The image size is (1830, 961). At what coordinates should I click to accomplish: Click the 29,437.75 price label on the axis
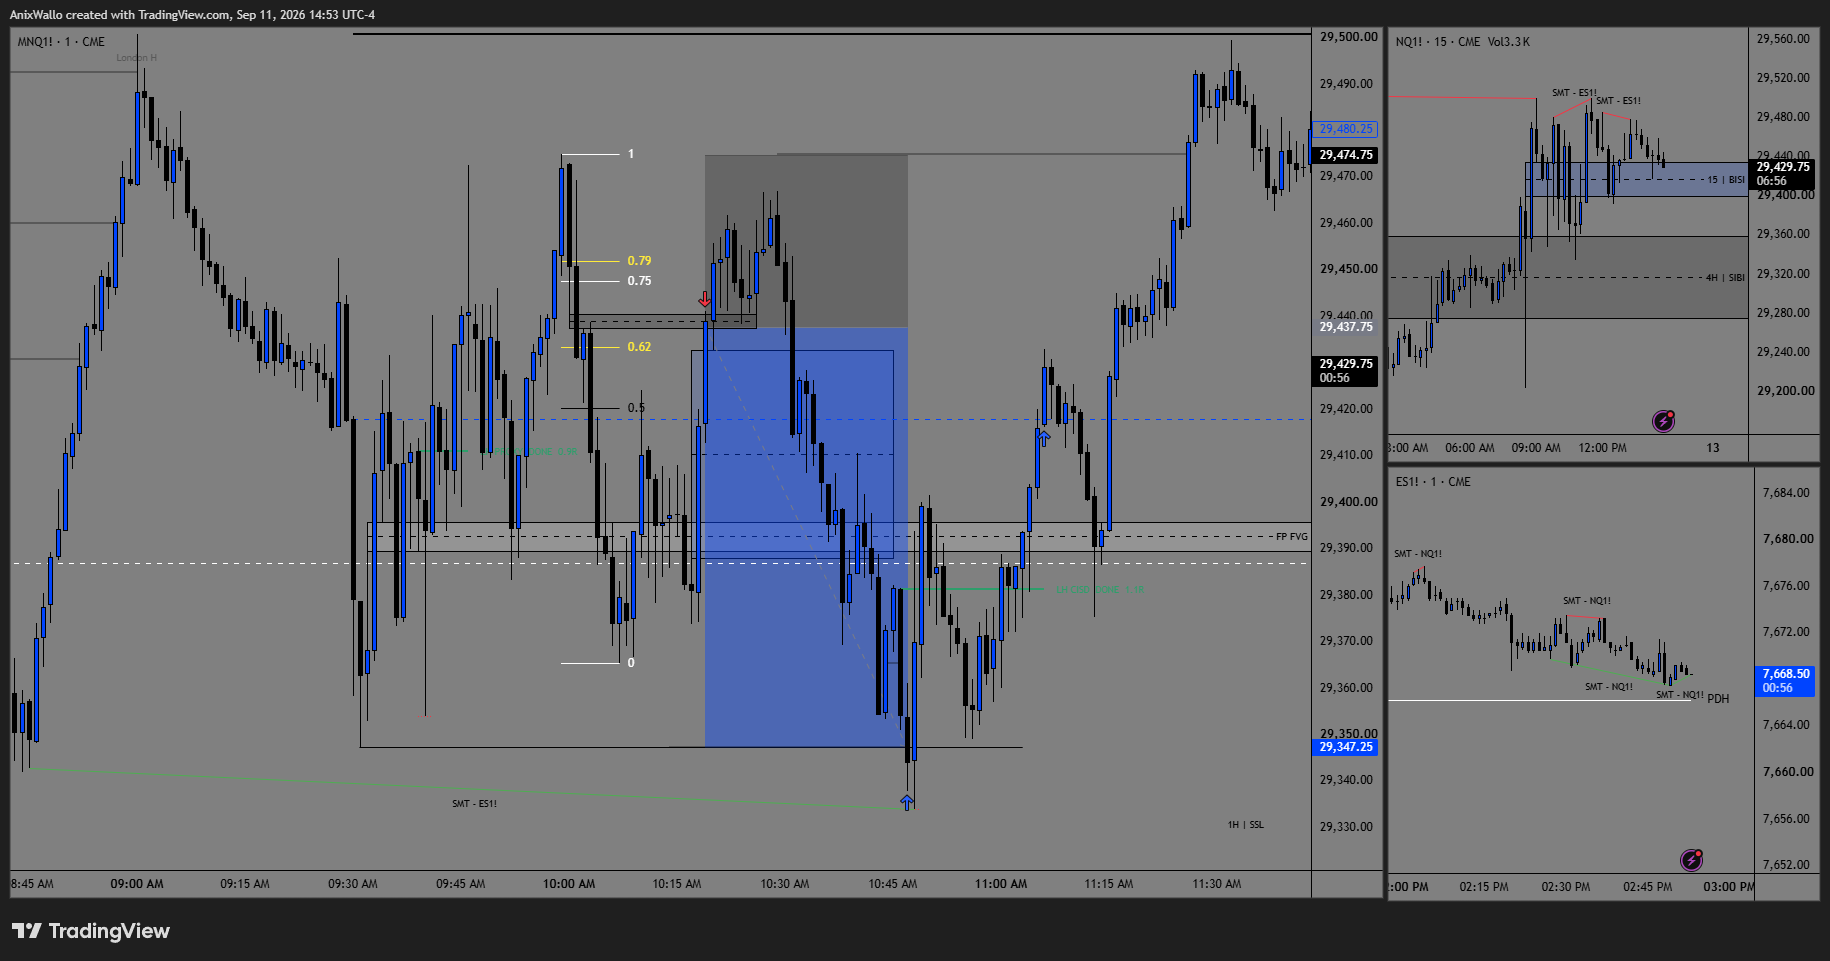coord(1346,327)
